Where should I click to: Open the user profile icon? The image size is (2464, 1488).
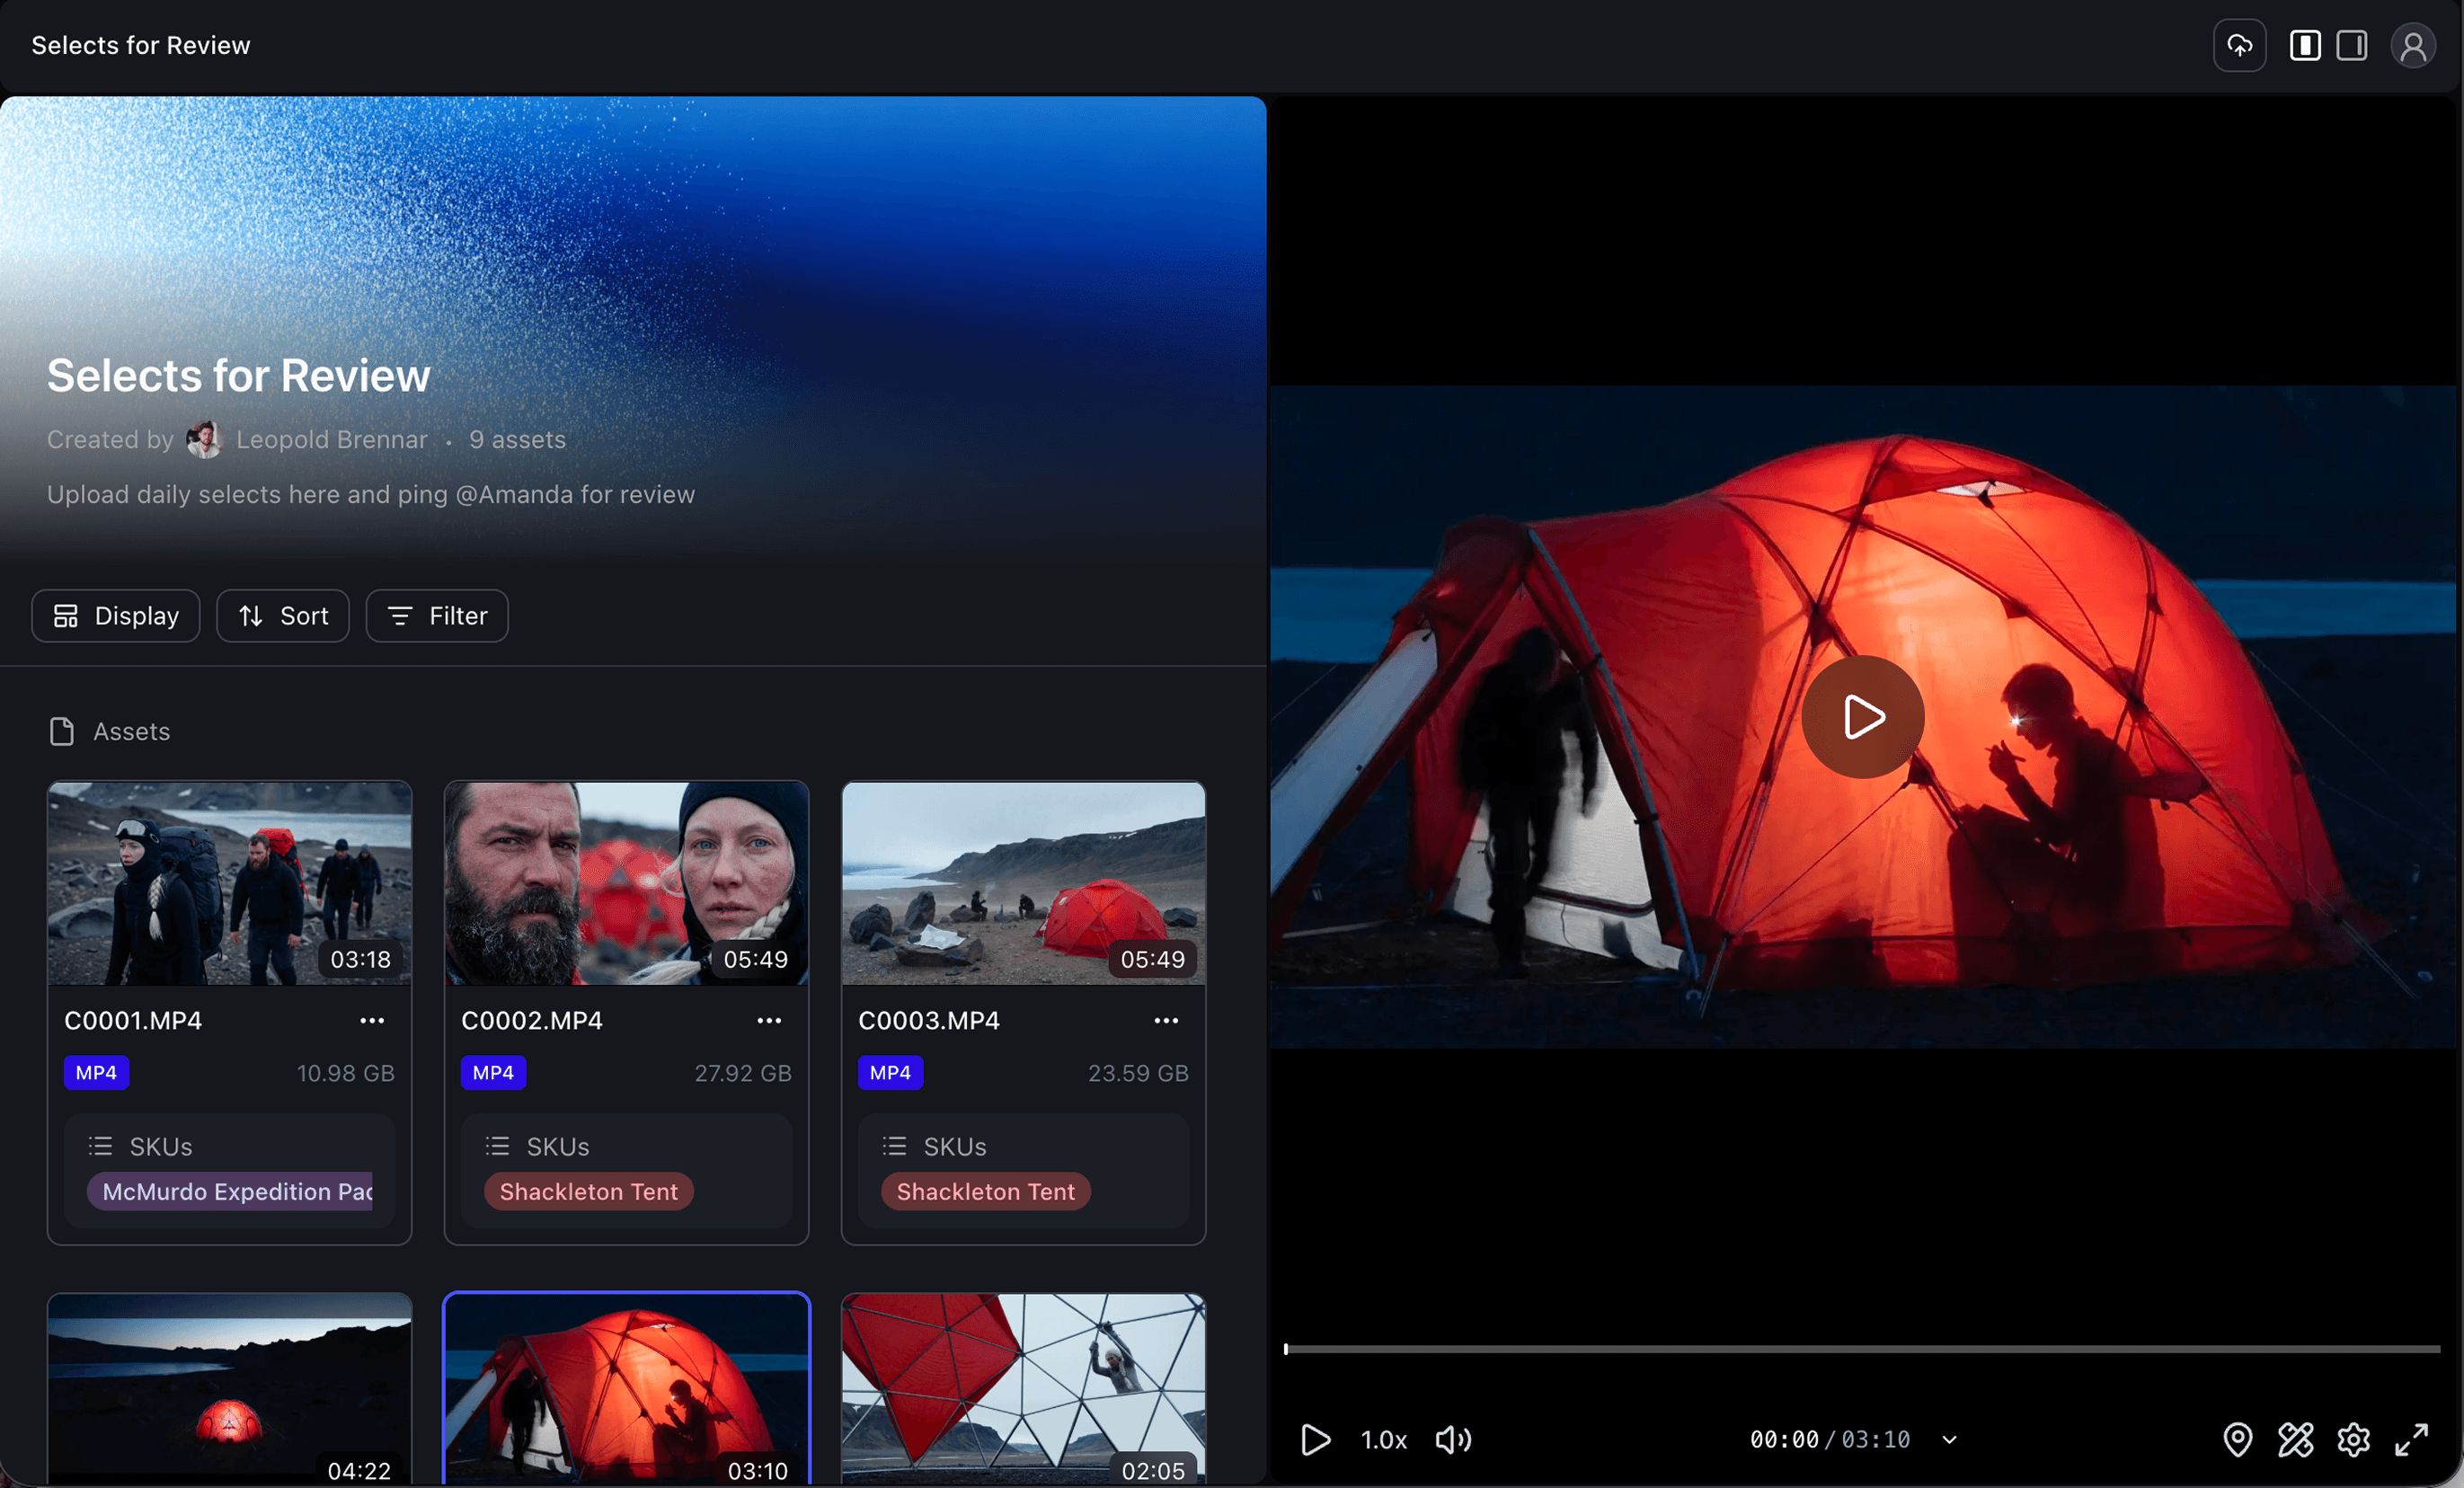[x=2412, y=46]
